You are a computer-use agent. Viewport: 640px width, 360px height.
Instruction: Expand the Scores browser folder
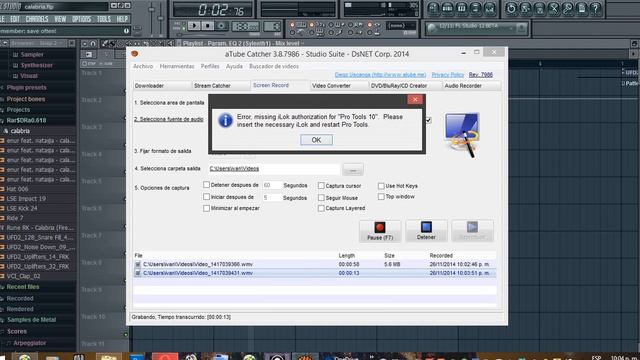[16, 331]
